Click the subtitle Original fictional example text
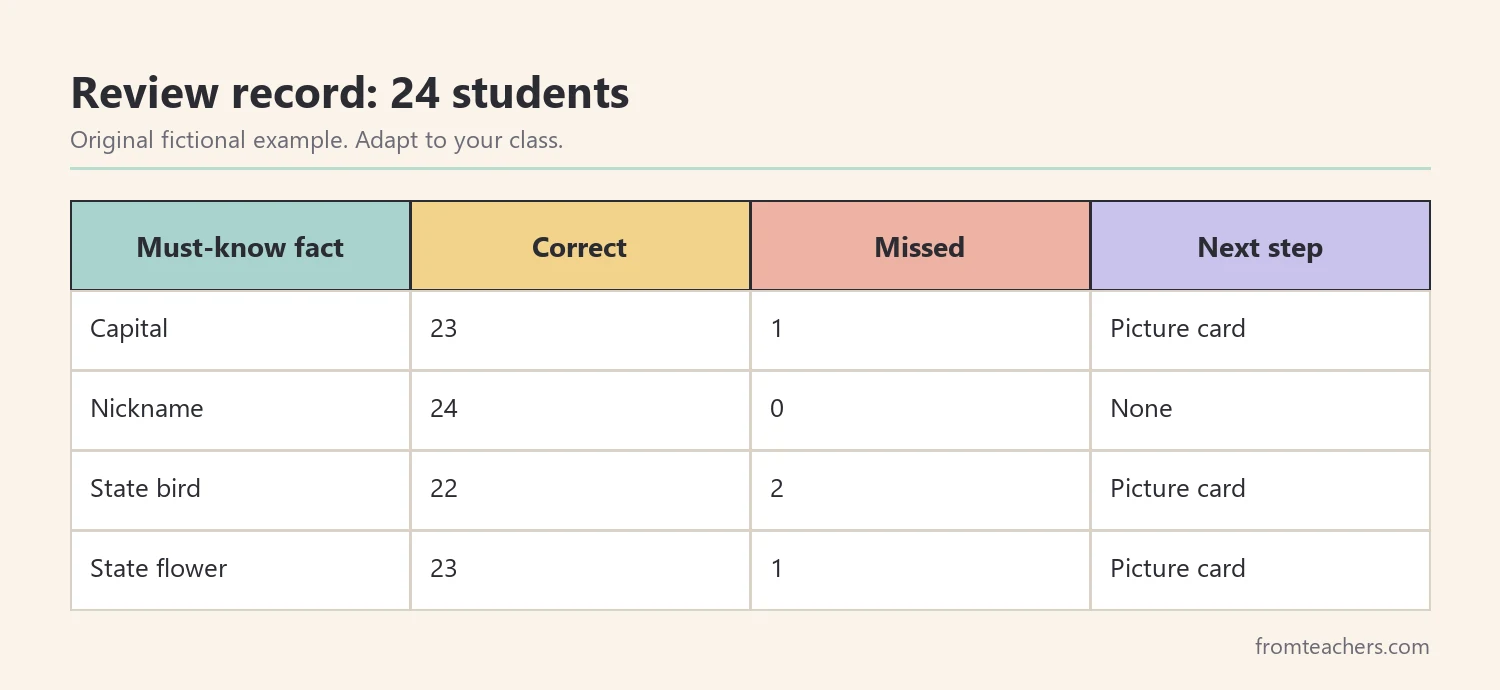 [208, 140]
